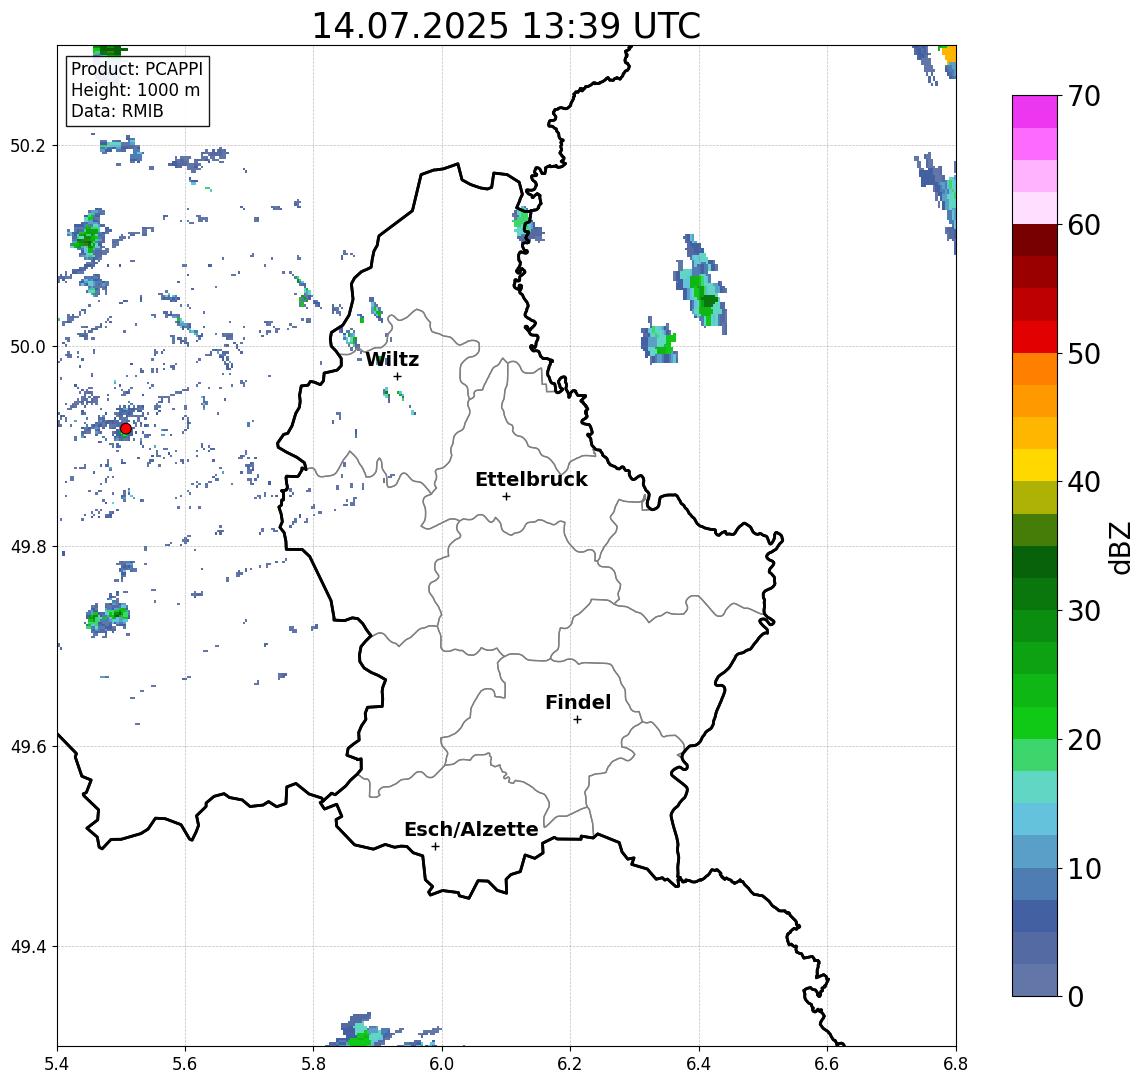This screenshot has width=1145, height=1084.
Task: Click the latitude tick label 49.6
Action: coord(28,747)
